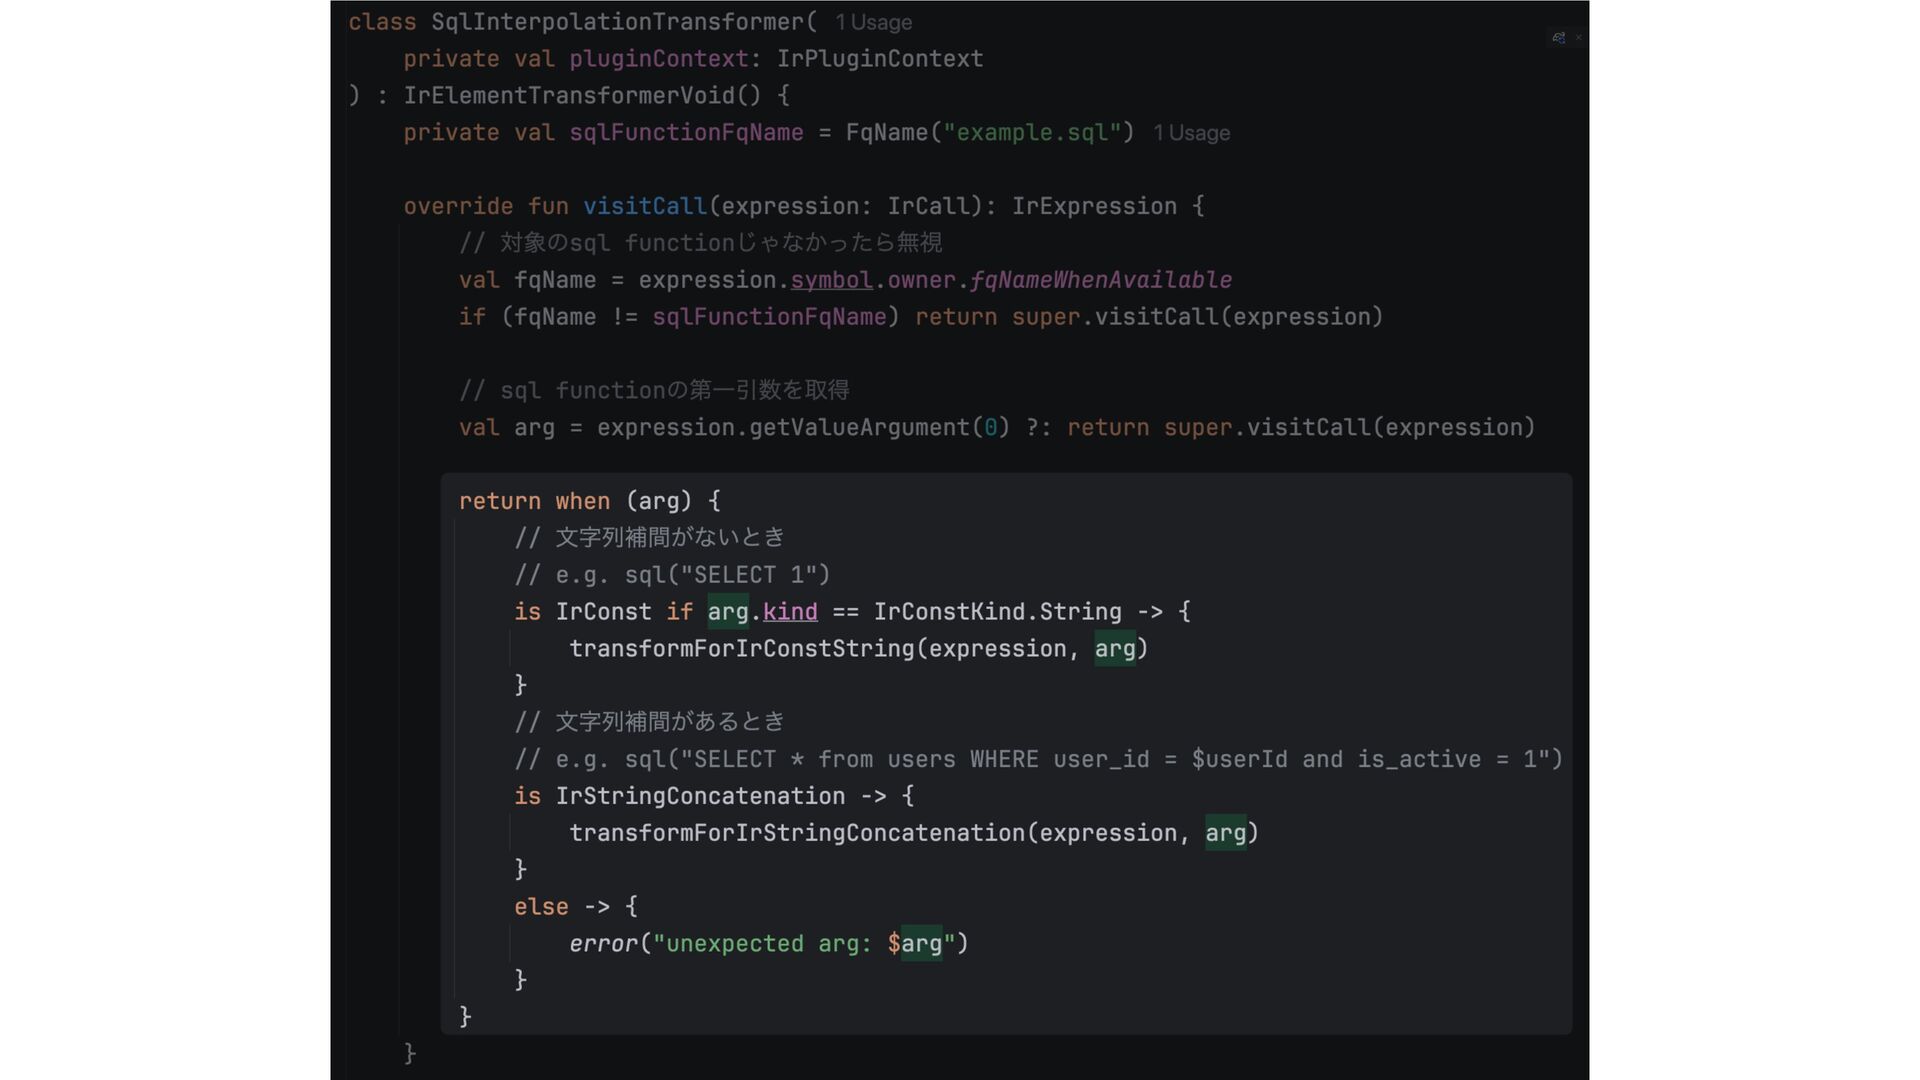
Task: Click the underlined symbol property reference
Action: 831,280
